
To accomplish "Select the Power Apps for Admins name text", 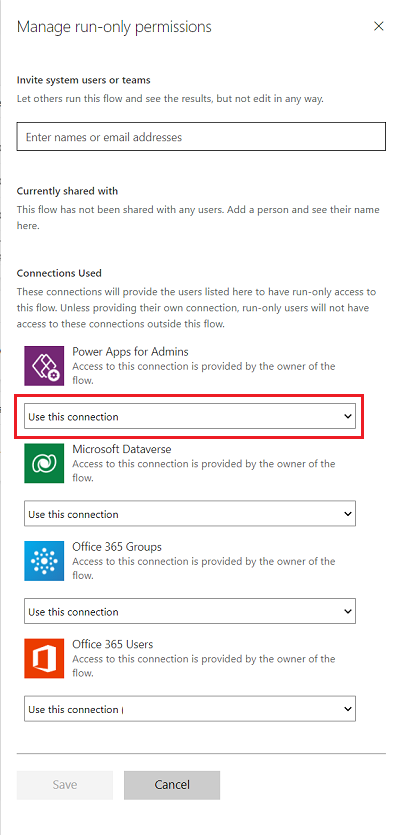I will point(130,351).
